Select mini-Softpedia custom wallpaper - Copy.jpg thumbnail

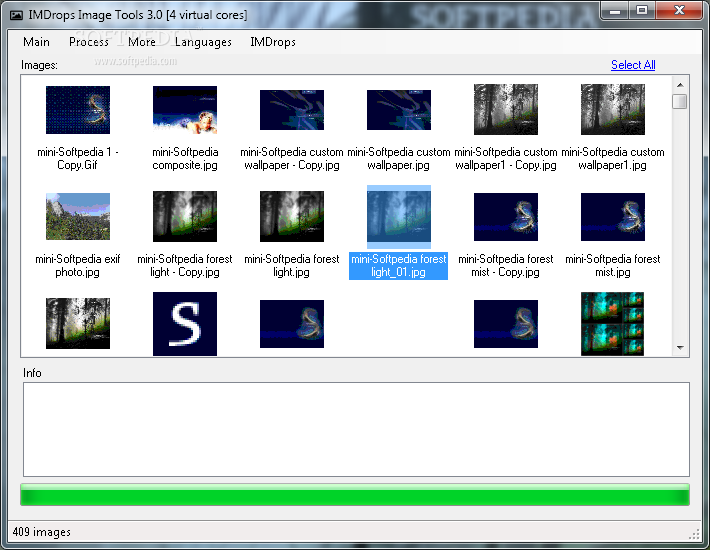click(x=292, y=110)
